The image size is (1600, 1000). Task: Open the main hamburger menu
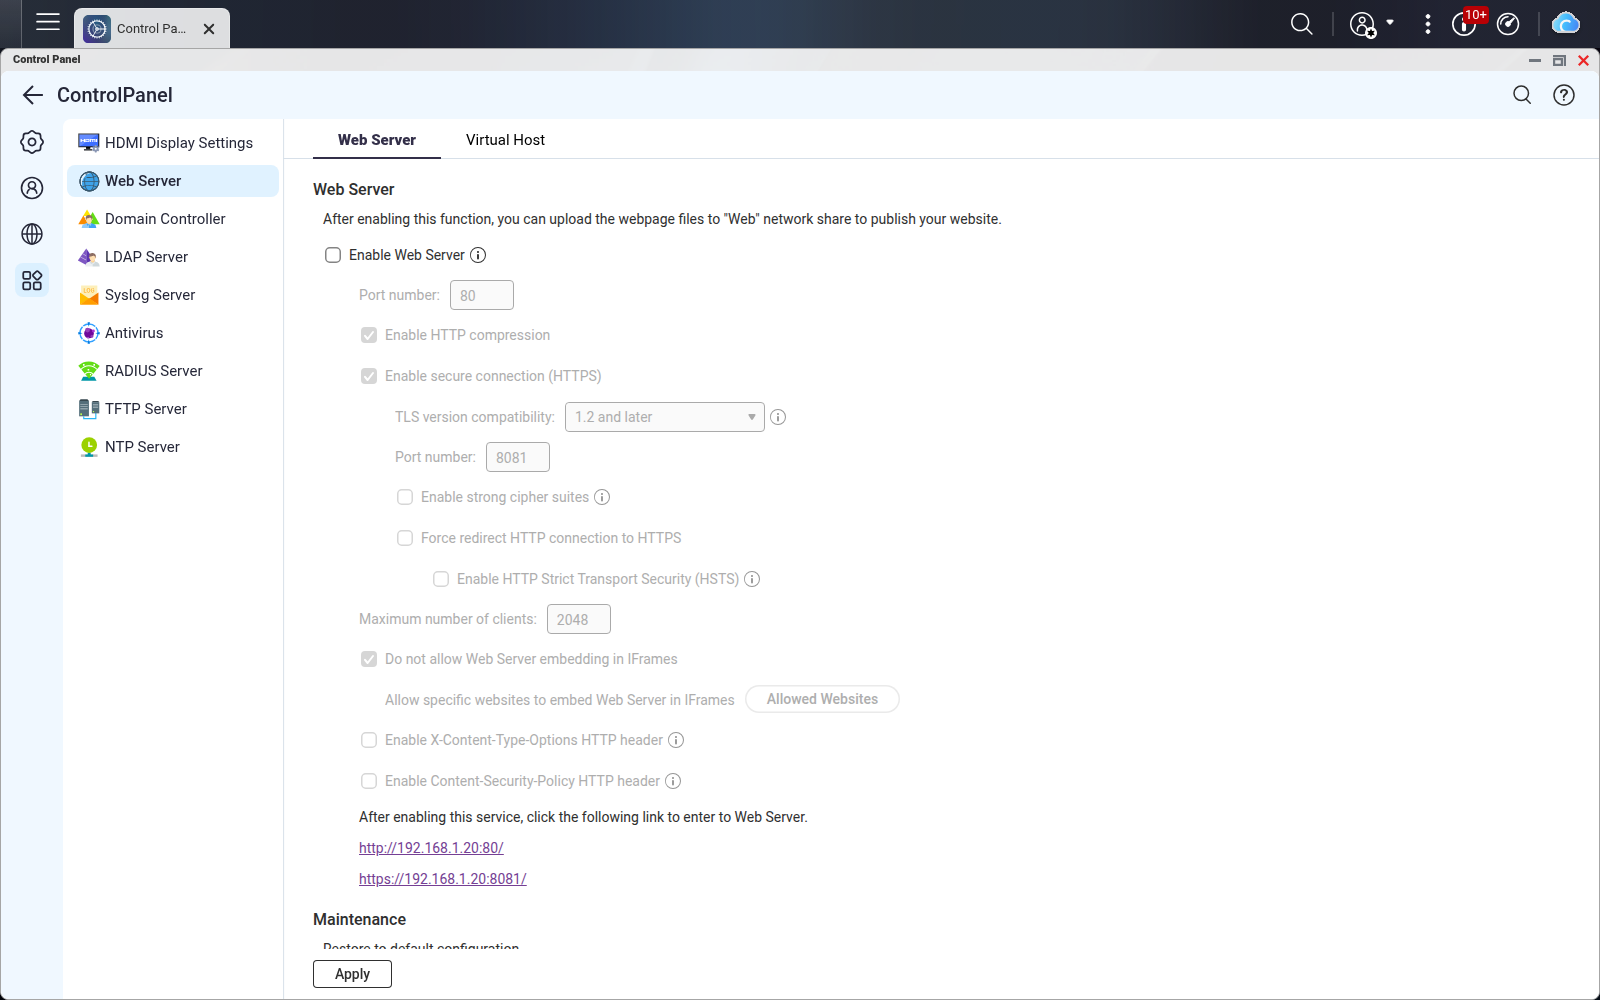(x=48, y=22)
